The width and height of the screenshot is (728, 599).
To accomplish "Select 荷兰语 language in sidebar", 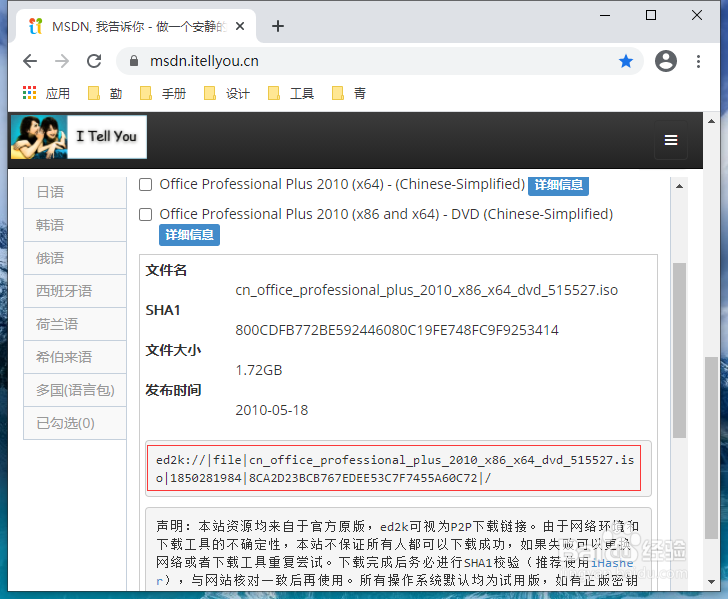I will pos(75,324).
